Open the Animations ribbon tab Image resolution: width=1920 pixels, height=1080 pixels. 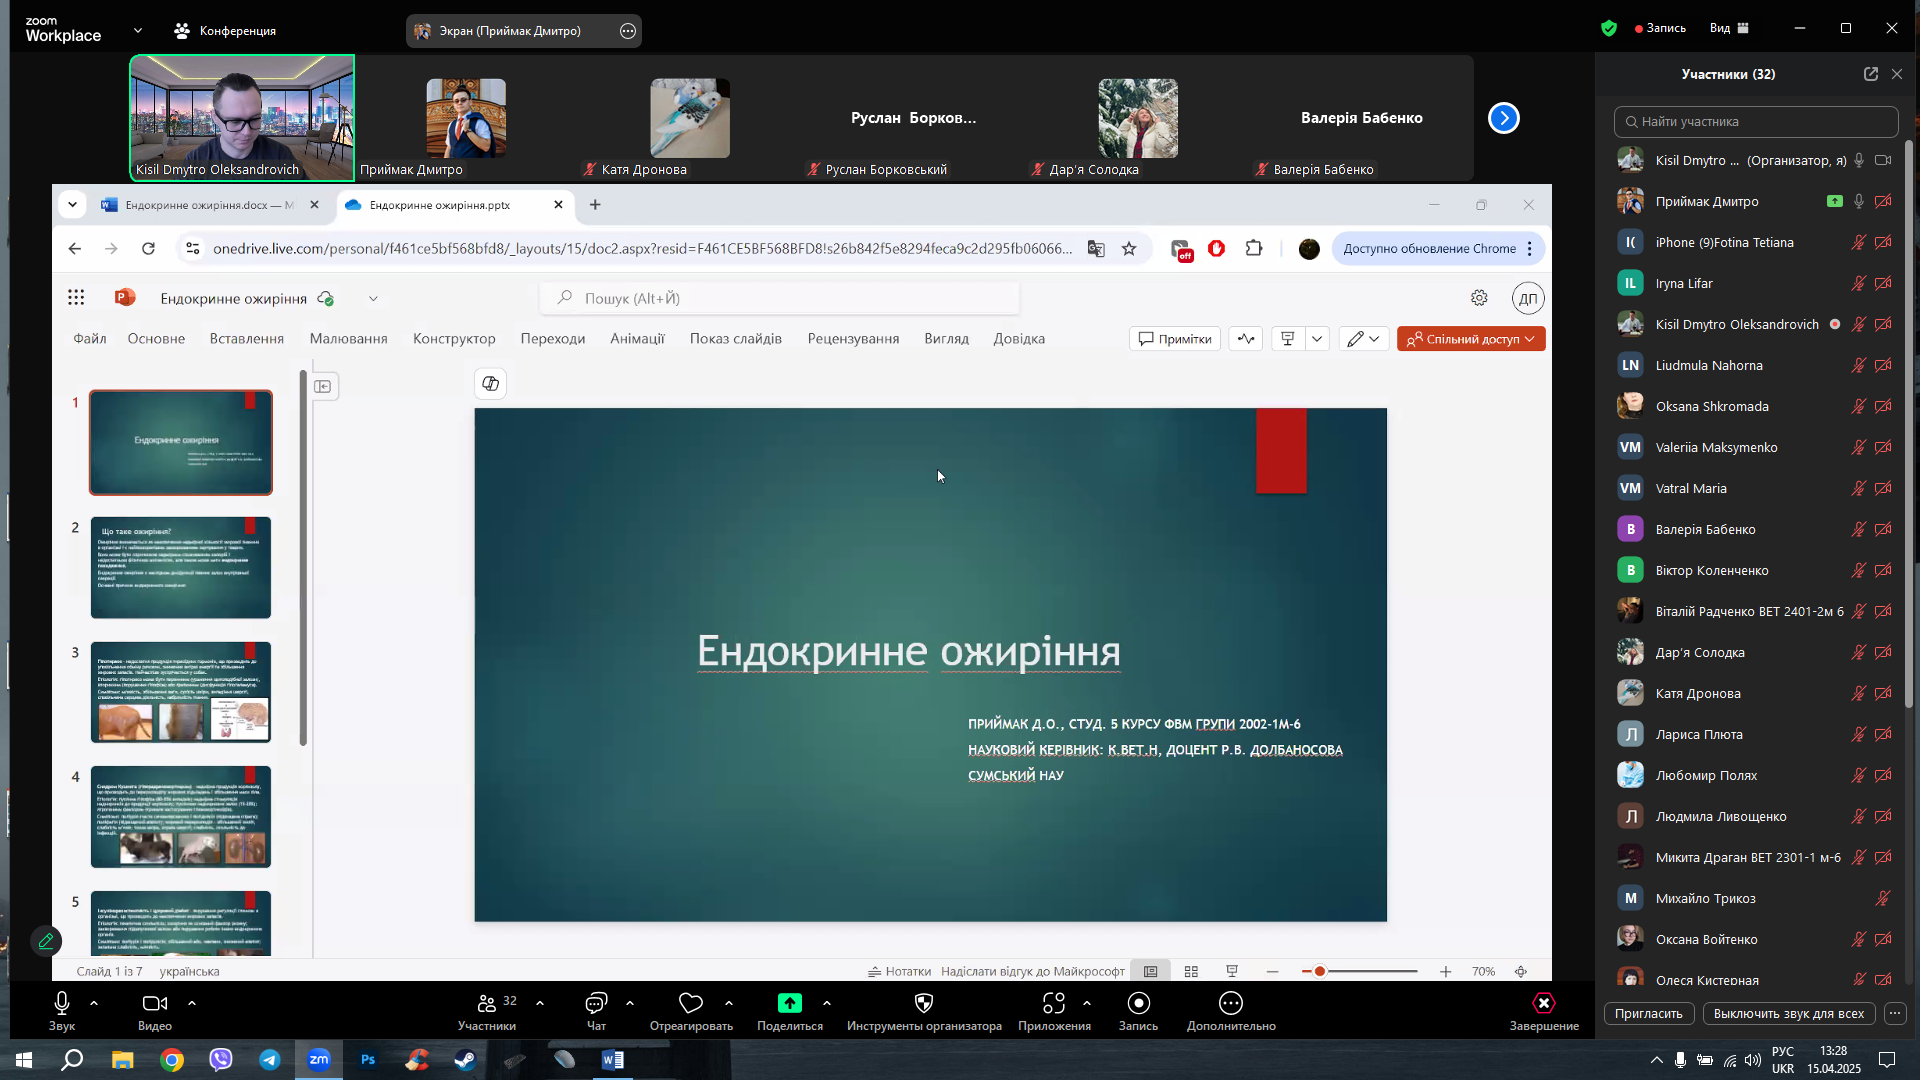637,339
